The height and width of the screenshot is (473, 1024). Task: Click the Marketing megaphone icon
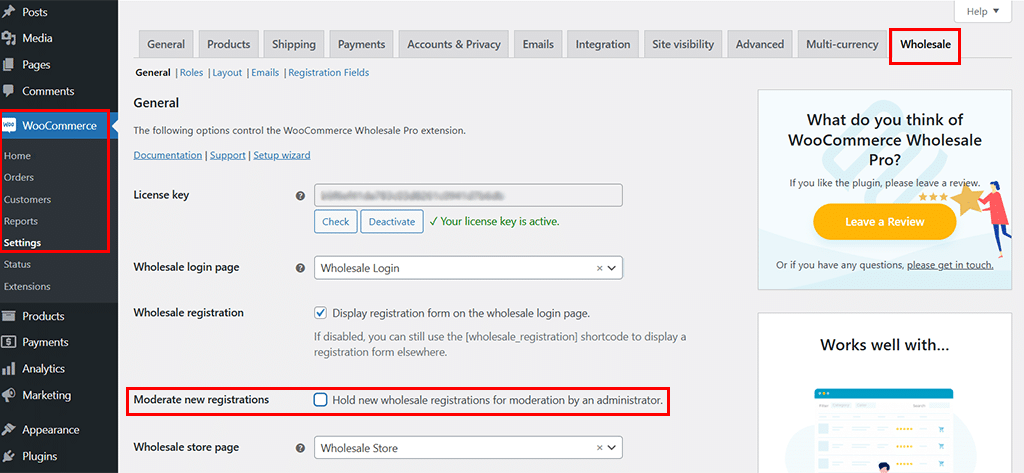9,395
